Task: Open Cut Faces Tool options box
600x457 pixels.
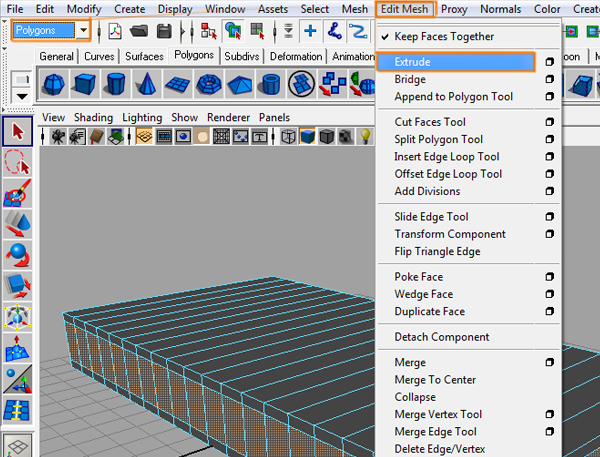Action: [549, 122]
